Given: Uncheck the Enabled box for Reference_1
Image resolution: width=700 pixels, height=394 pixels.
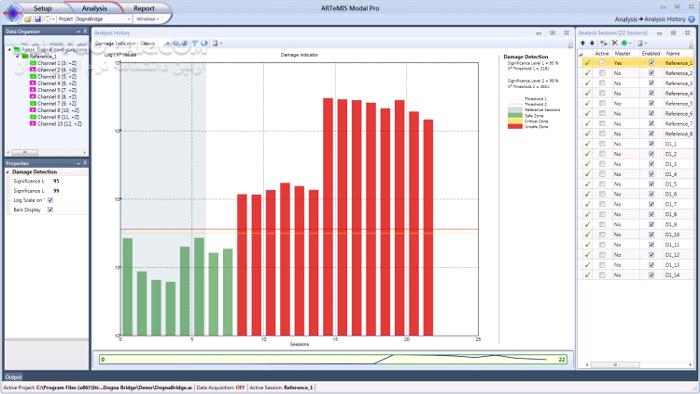Looking at the screenshot, I should (651, 63).
